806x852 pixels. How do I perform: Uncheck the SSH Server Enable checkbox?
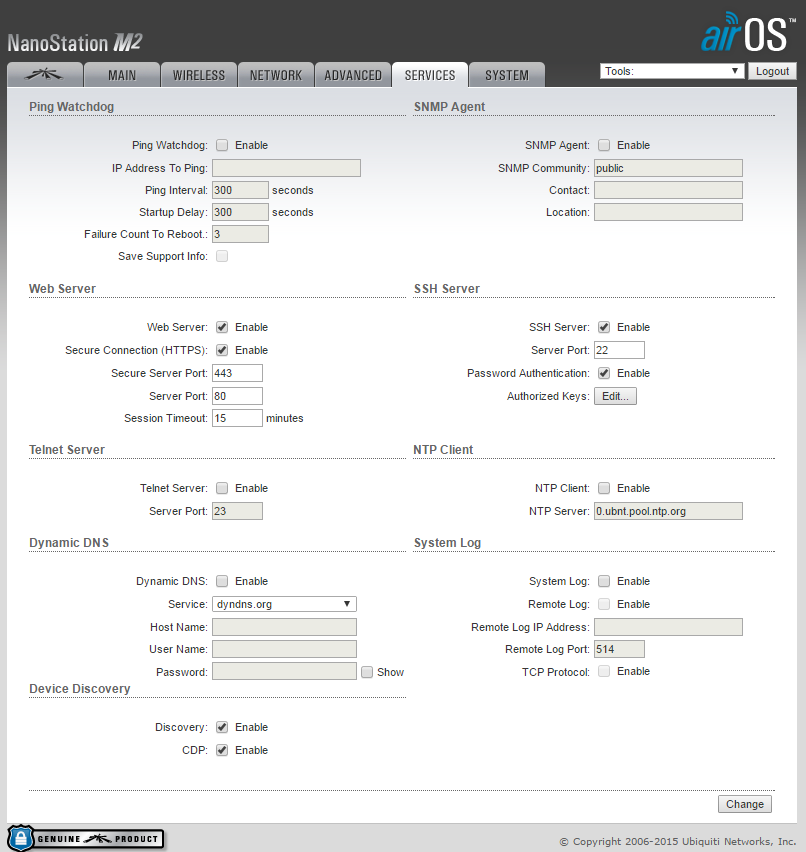604,327
